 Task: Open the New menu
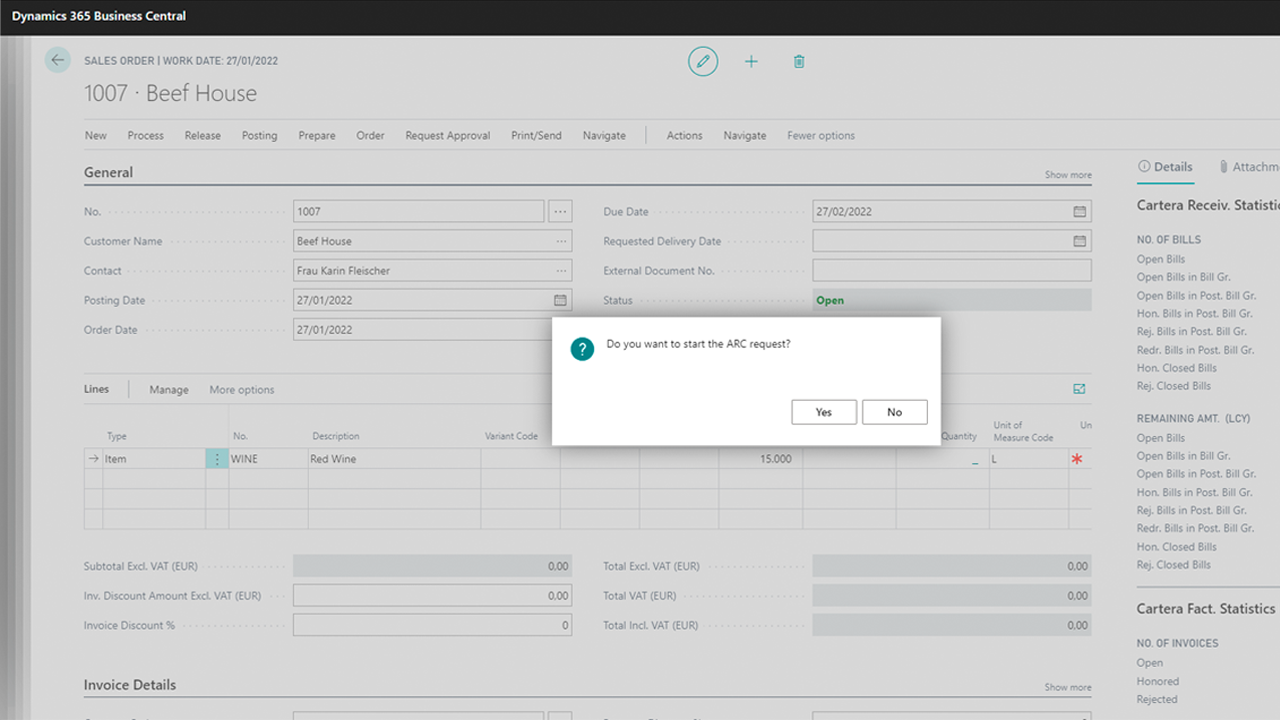click(x=96, y=135)
